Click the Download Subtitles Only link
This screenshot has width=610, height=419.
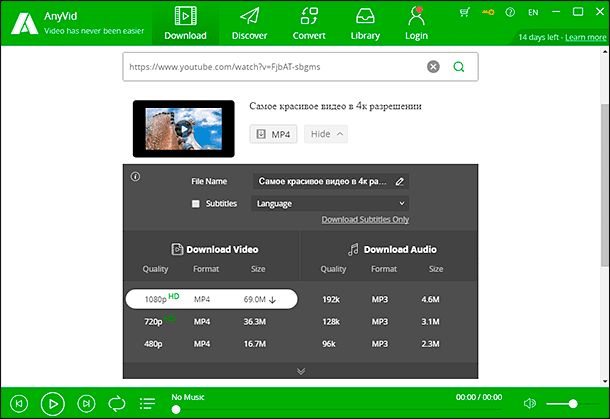coord(365,220)
